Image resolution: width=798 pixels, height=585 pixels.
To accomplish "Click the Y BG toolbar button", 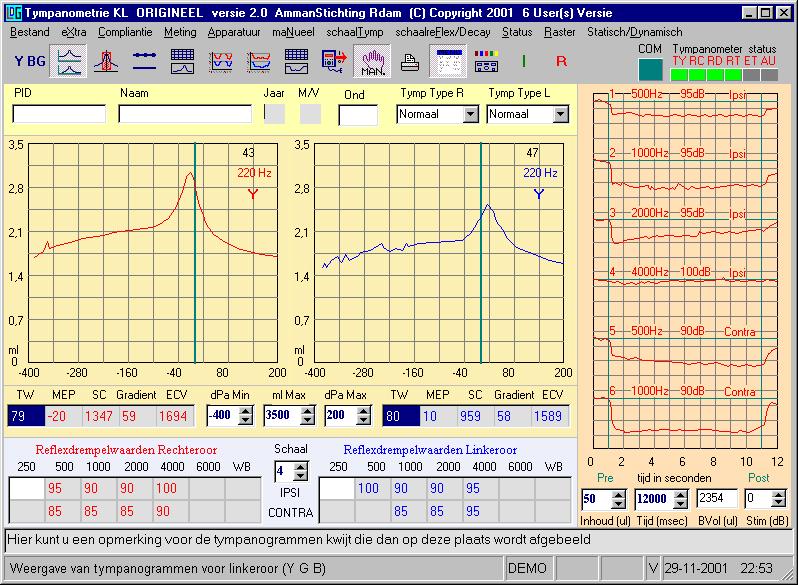I will coord(29,62).
